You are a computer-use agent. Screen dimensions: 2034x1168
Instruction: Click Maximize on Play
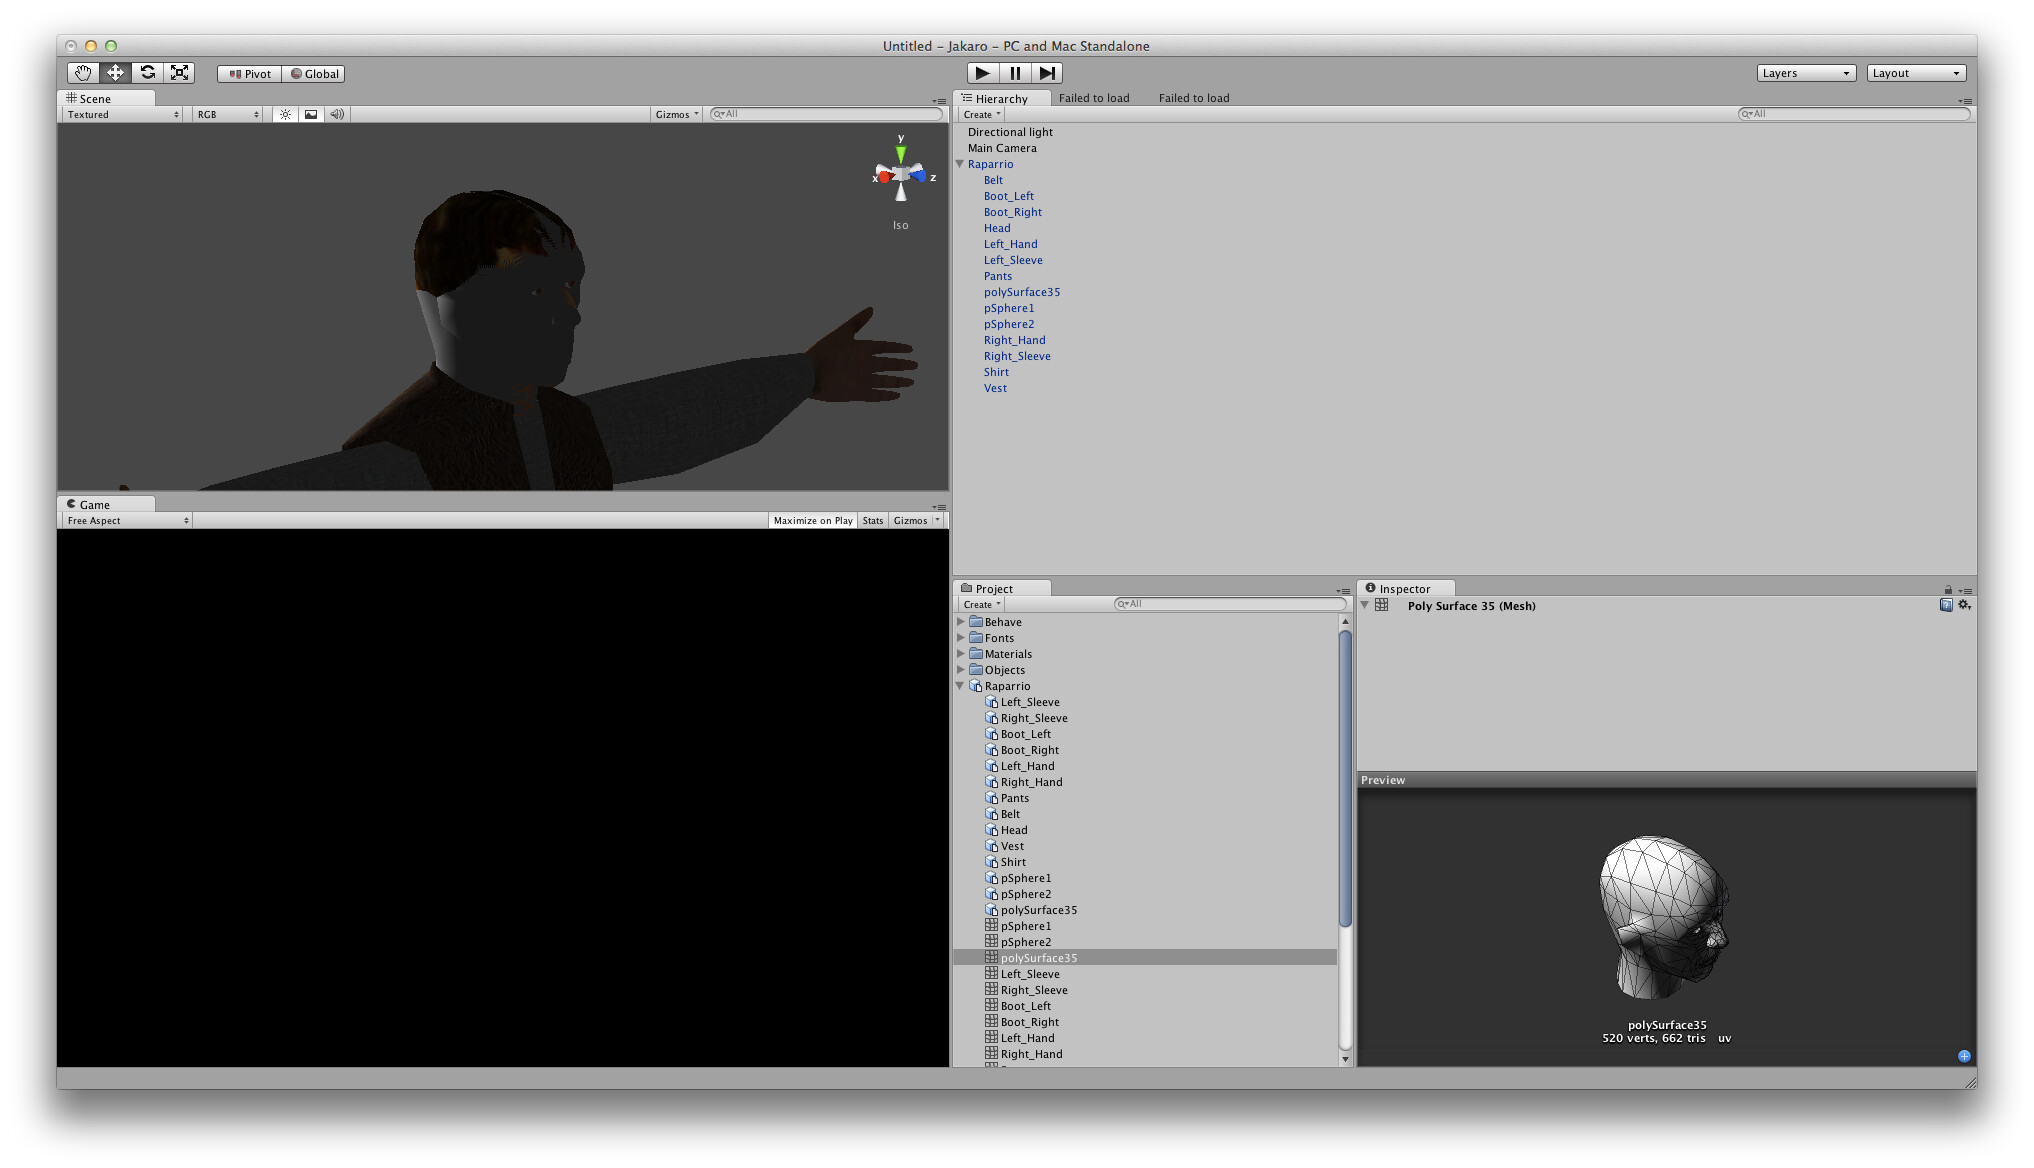click(812, 520)
